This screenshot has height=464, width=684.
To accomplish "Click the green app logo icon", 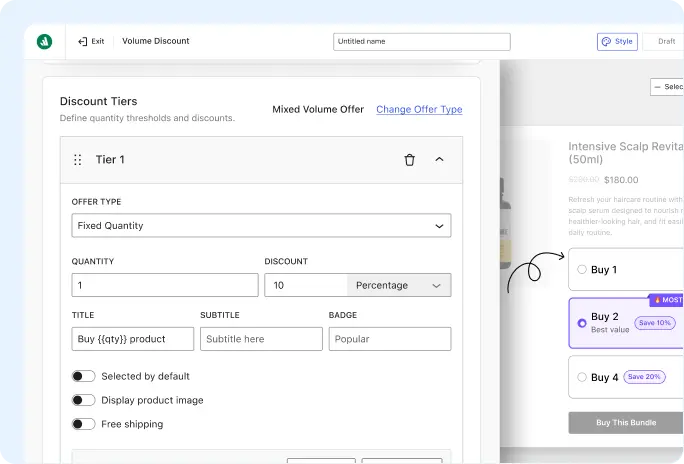I will coord(44,41).
